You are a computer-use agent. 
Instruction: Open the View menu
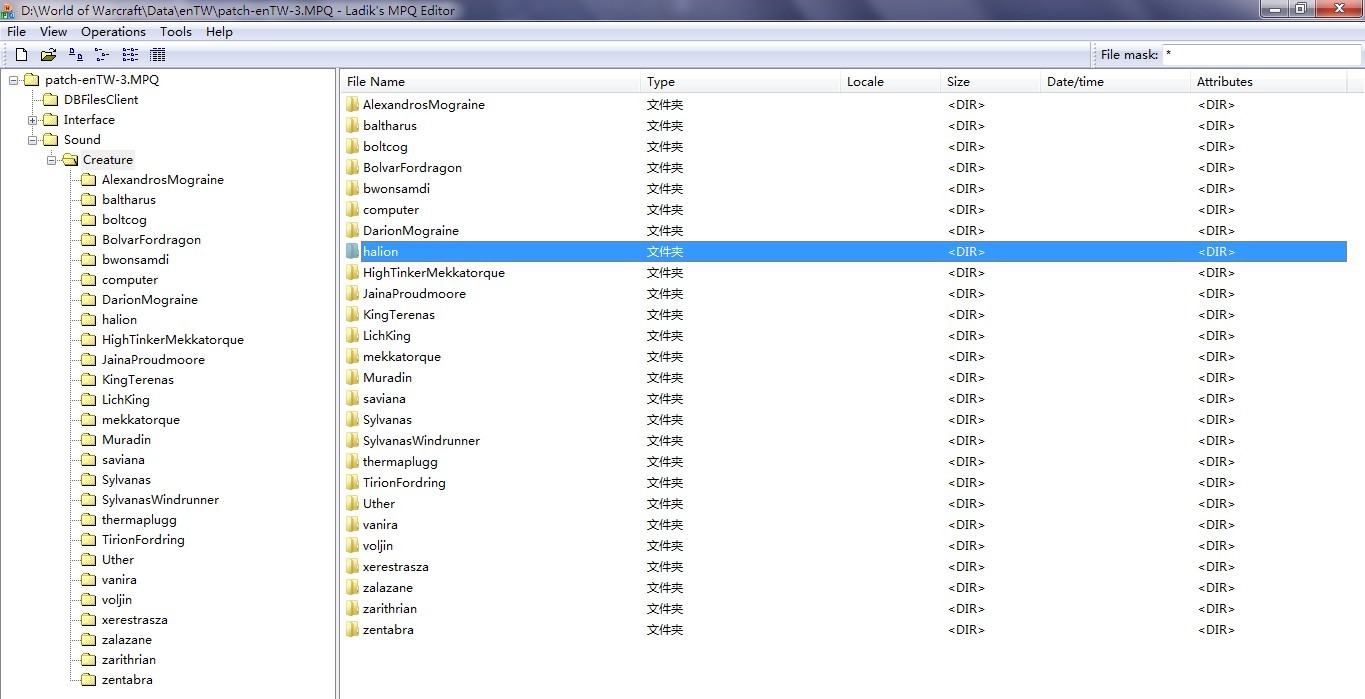pyautogui.click(x=52, y=31)
